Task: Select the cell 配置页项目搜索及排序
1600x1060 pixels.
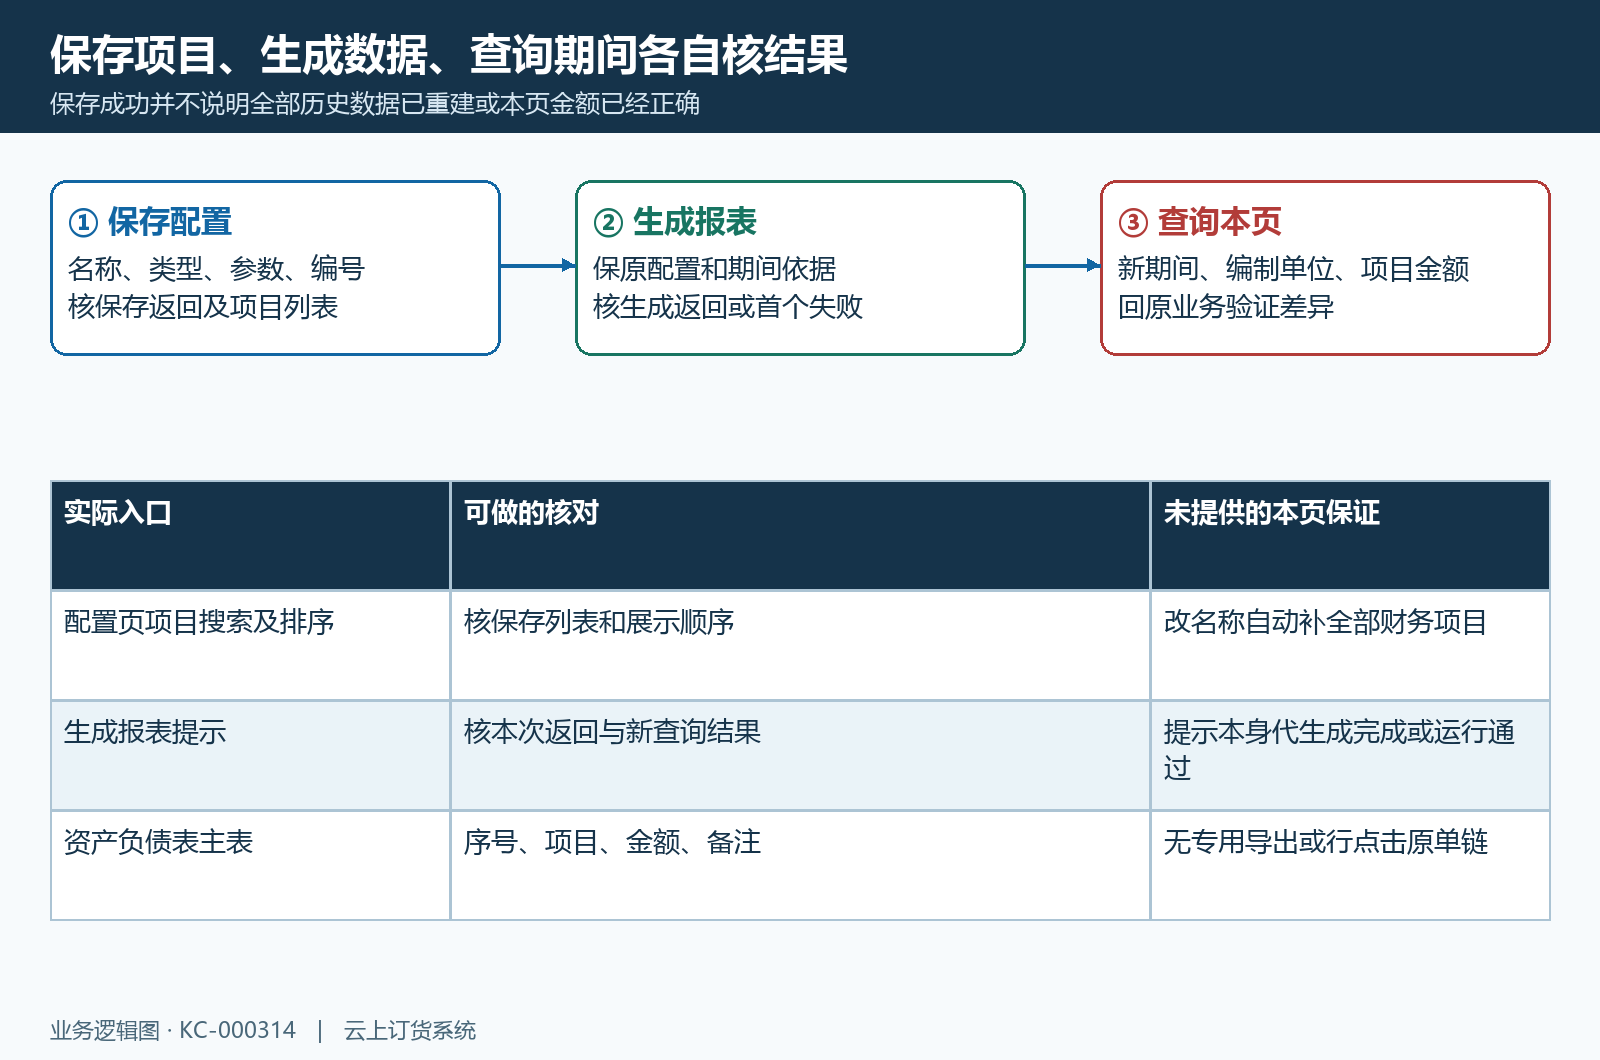Action: point(250,646)
